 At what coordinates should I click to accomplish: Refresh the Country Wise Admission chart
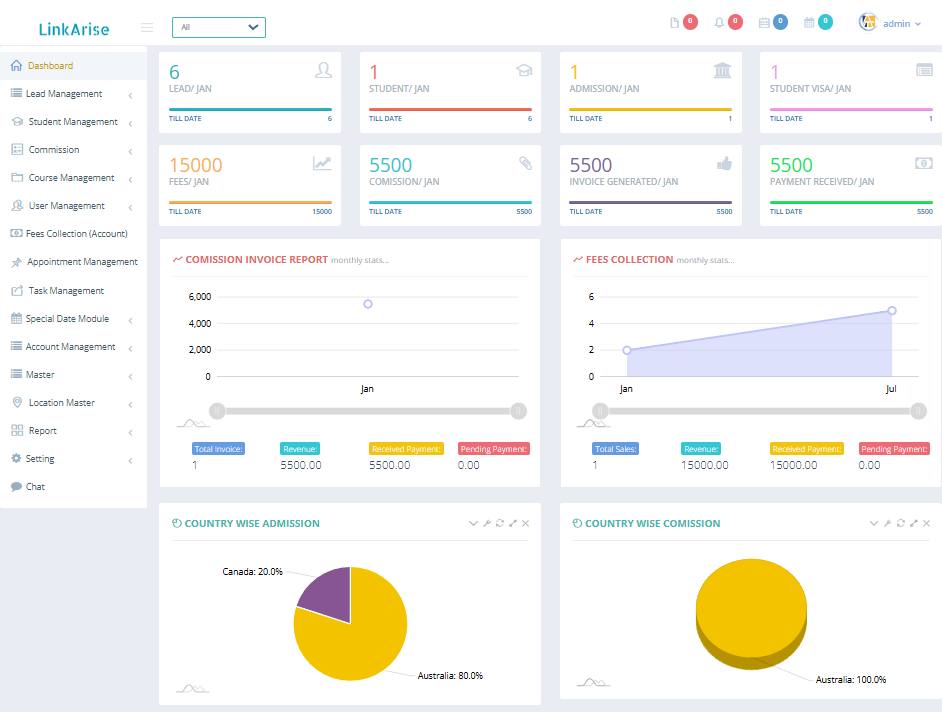pos(500,523)
